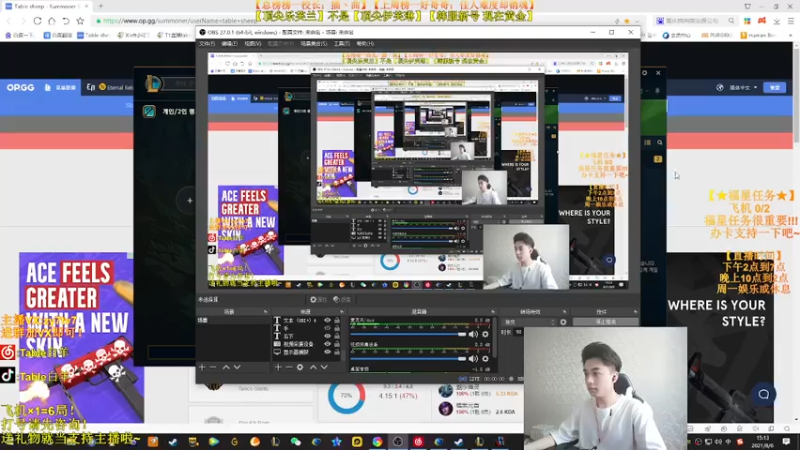
Task: Open 视频采集设备 mixer settings gear
Action: pyautogui.click(x=485, y=359)
